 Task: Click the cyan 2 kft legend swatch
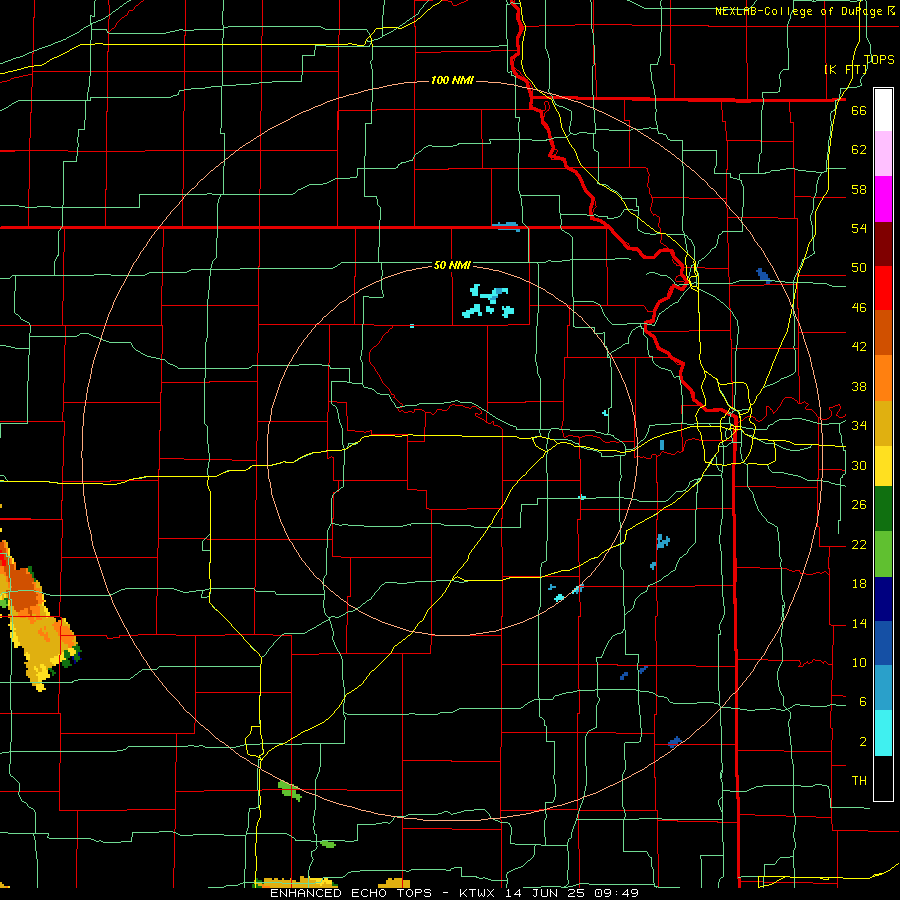pyautogui.click(x=883, y=733)
